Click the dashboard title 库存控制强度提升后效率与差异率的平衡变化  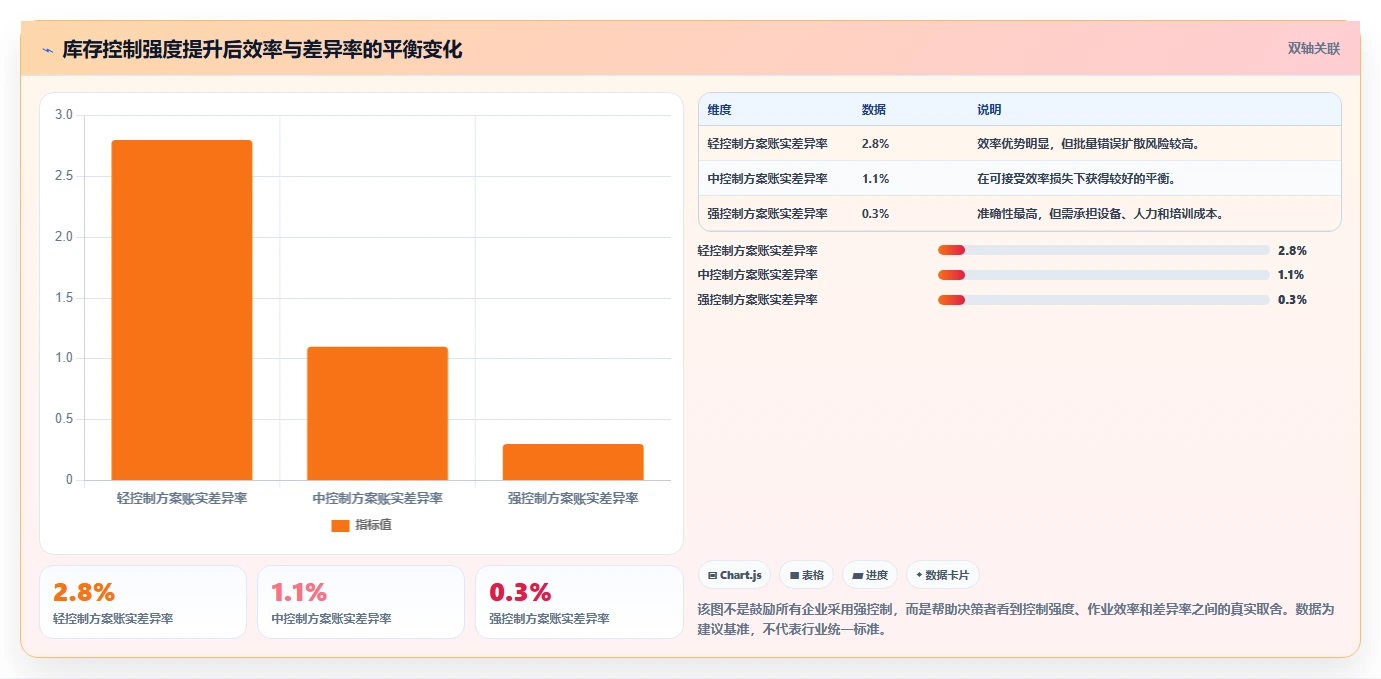click(x=262, y=50)
